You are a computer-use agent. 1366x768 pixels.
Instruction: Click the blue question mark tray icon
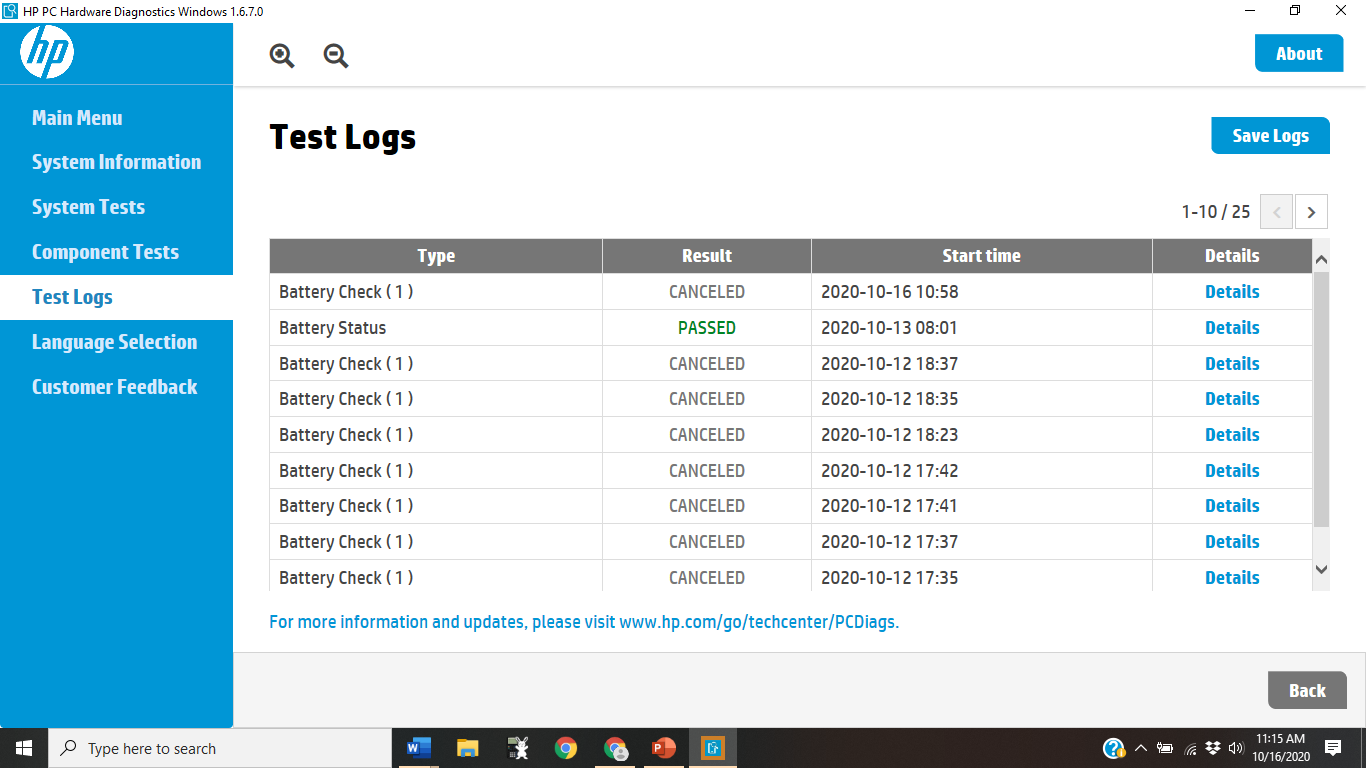click(x=1114, y=748)
